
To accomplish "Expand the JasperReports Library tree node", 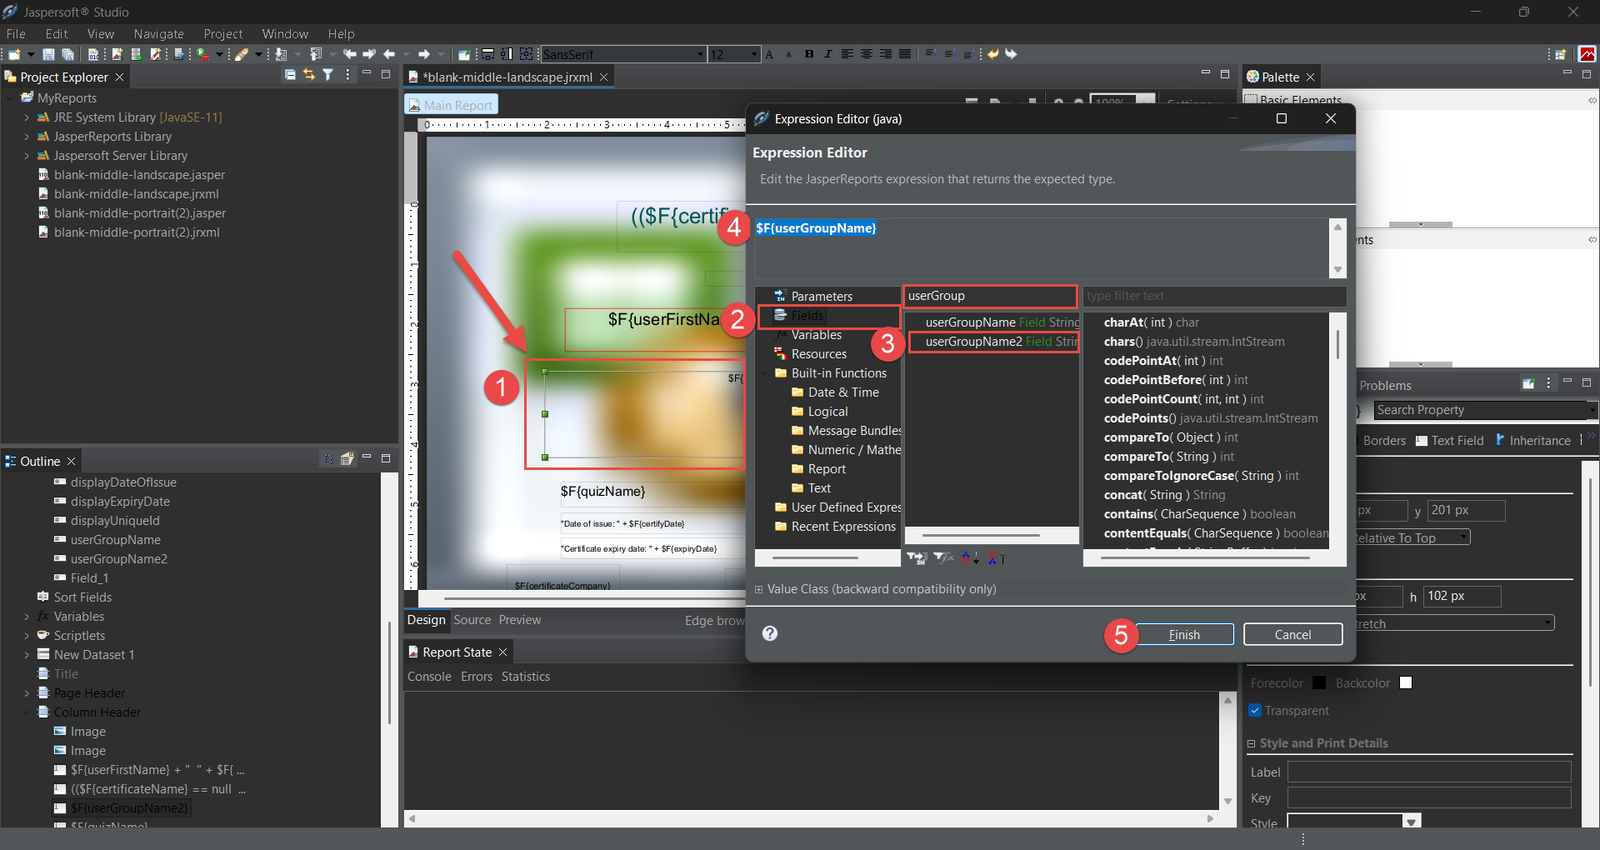I will click(27, 137).
